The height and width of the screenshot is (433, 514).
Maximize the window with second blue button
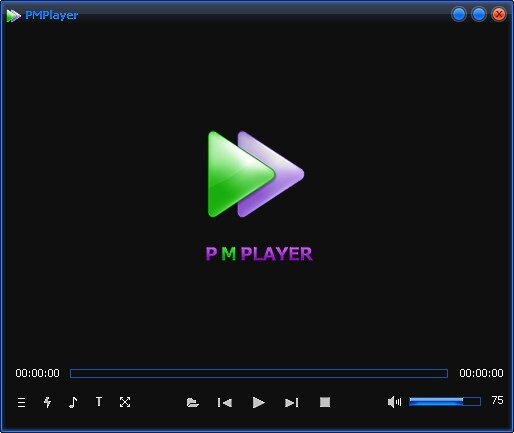[x=479, y=14]
